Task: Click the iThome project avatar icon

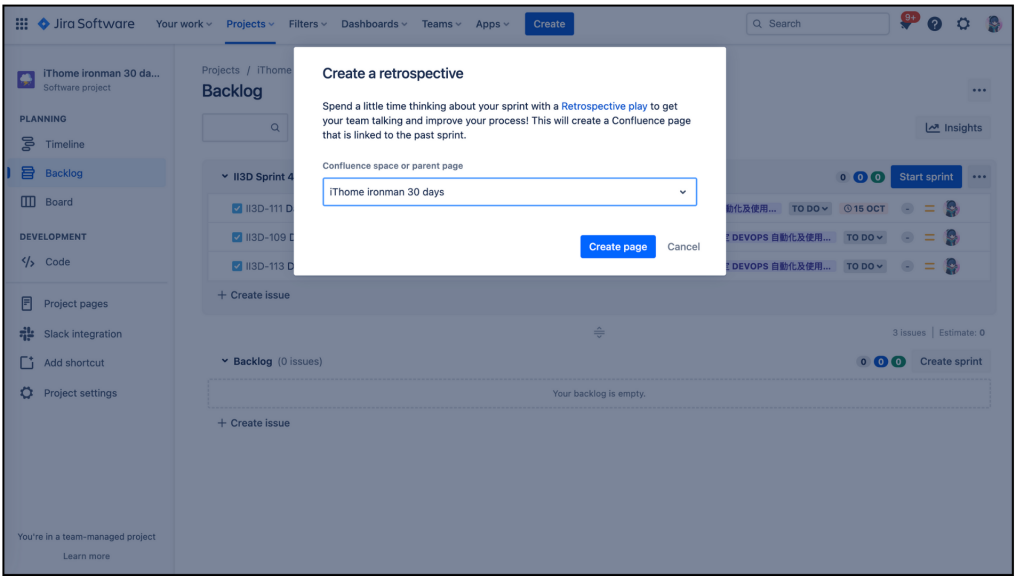Action: pyautogui.click(x=26, y=79)
